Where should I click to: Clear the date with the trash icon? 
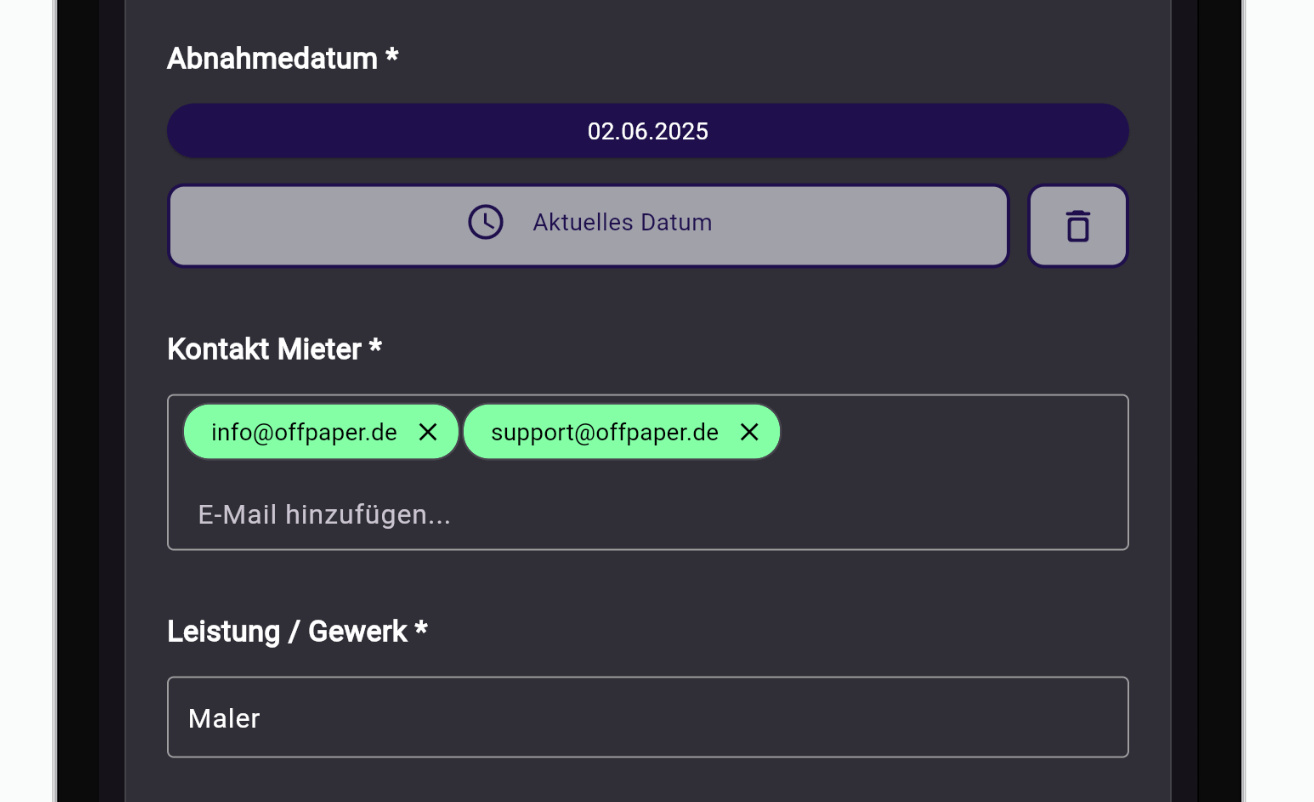(x=1077, y=226)
